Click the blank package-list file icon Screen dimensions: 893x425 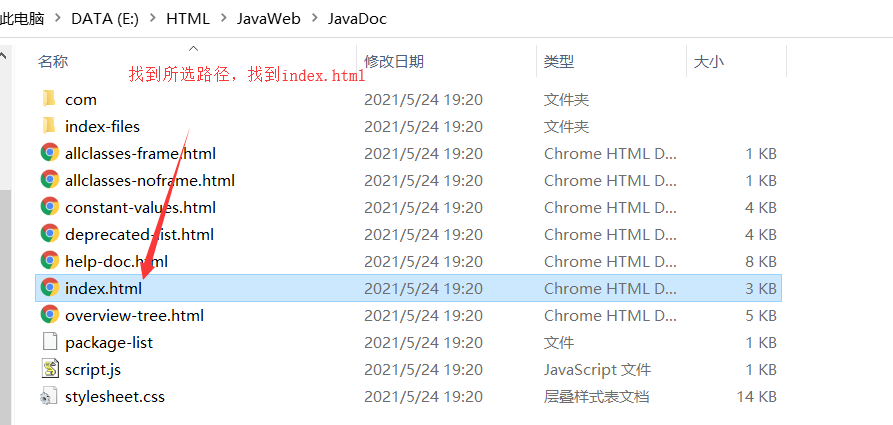pyautogui.click(x=50, y=342)
